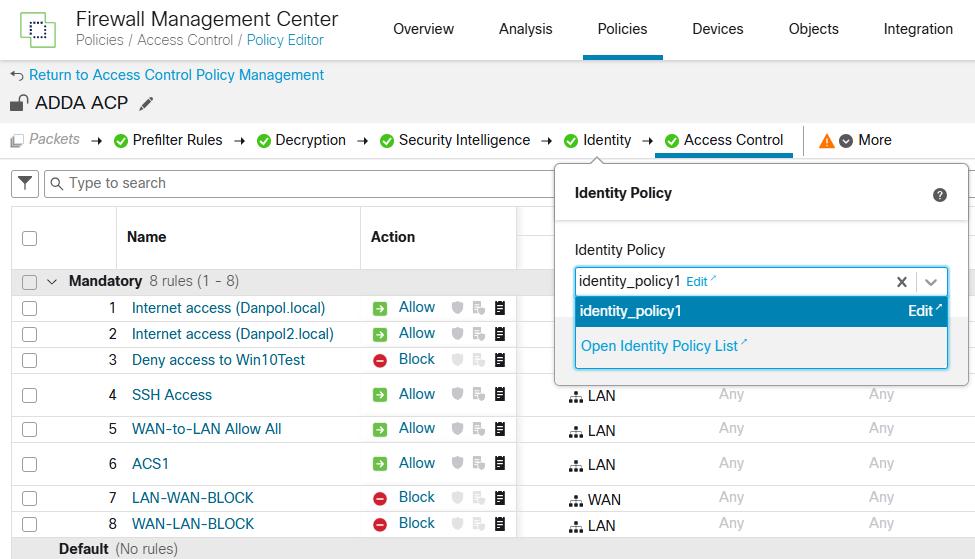Click shield icon for SSH Access rule
Viewport: 975px width, 559px height.
click(x=458, y=394)
